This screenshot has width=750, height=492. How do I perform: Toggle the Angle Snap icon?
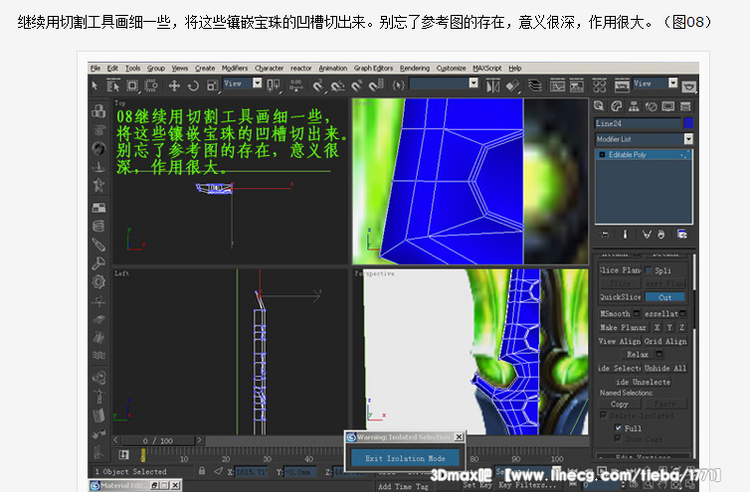coord(338,86)
